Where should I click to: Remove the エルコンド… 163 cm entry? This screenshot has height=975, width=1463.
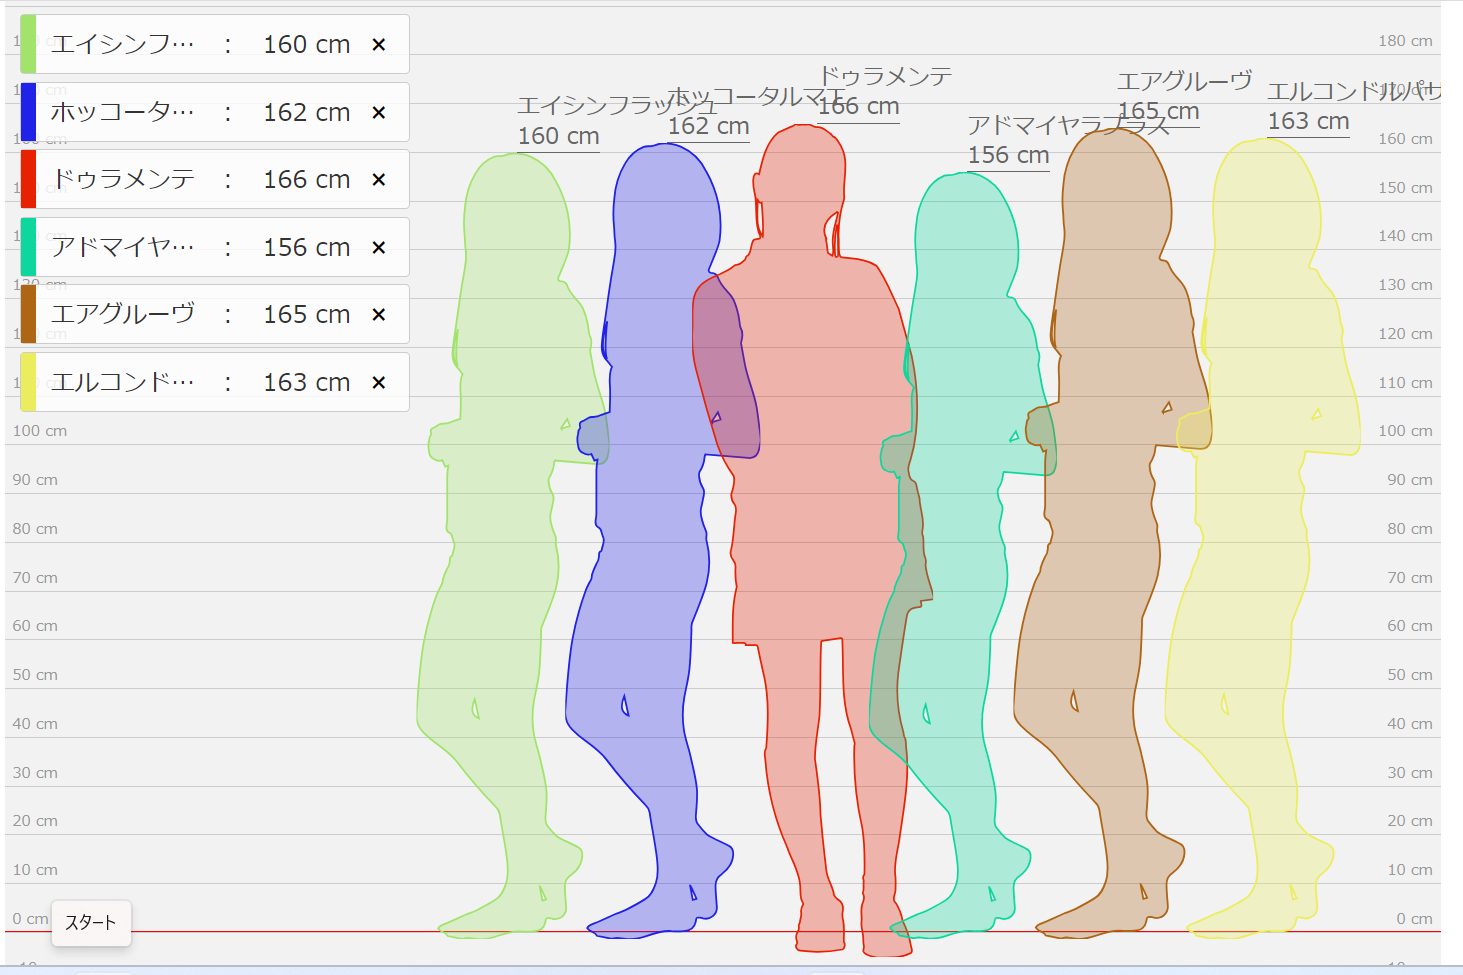(379, 382)
